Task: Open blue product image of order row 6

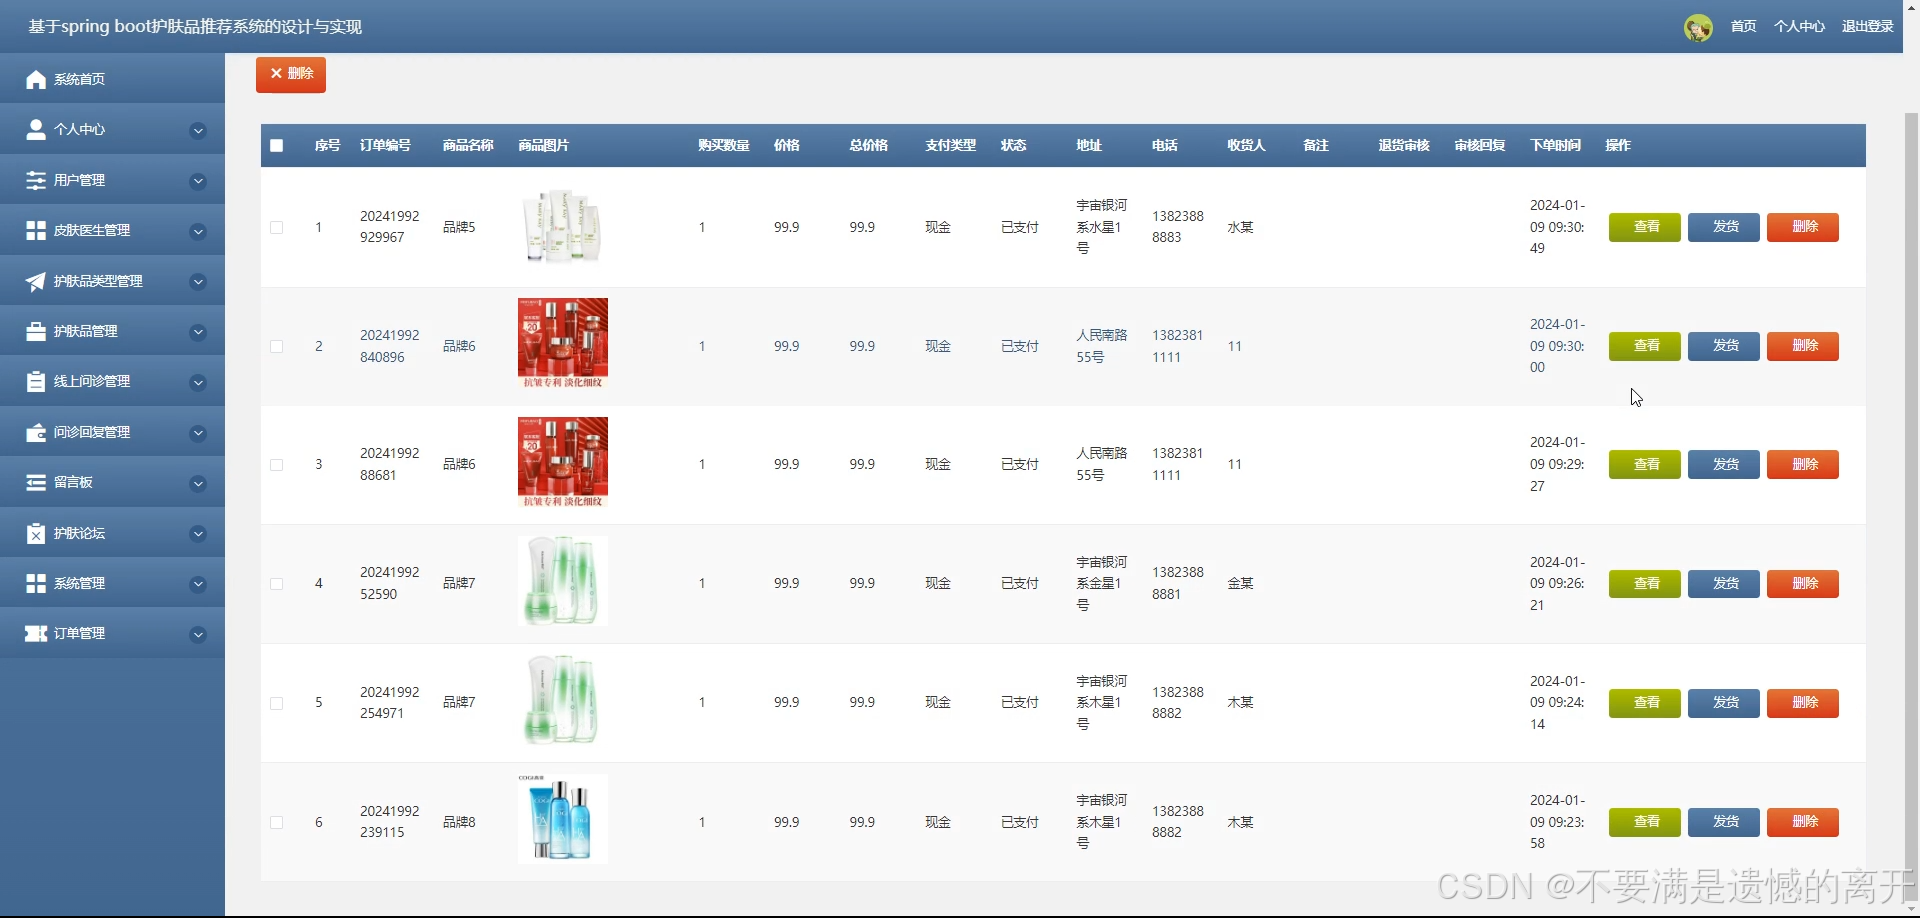Action: pos(562,819)
